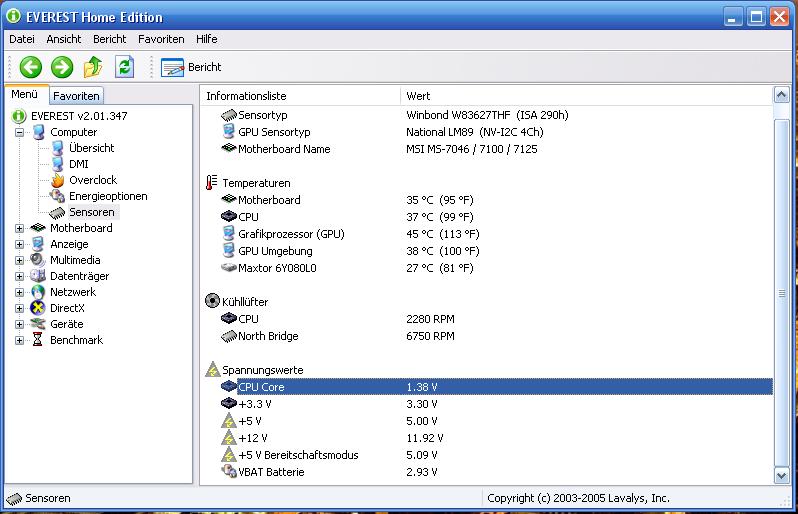The width and height of the screenshot is (798, 514).
Task: Select Übersicht in the tree
Action: click(x=92, y=148)
